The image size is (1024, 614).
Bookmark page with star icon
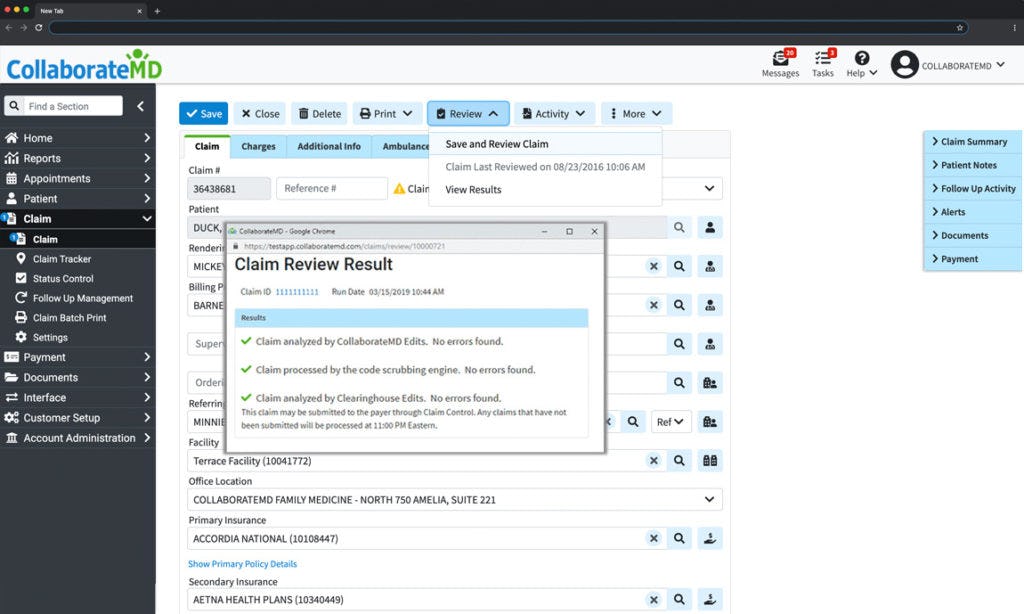pyautogui.click(x=959, y=27)
